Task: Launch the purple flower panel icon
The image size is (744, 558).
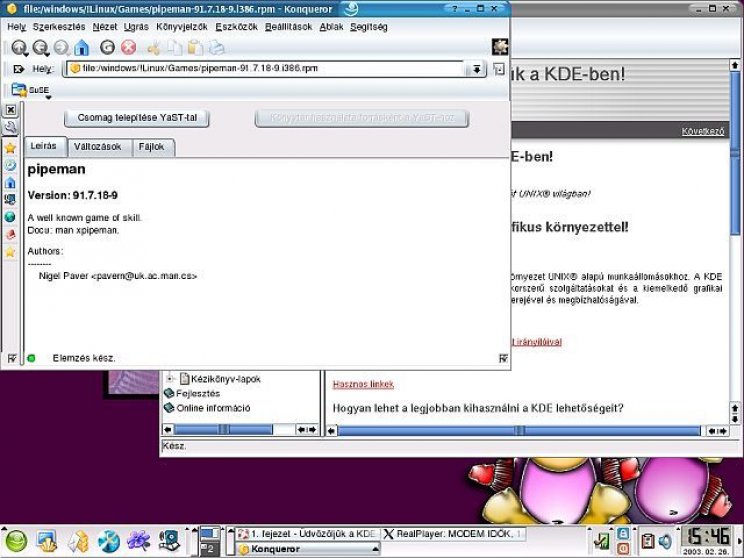Action: tap(139, 541)
